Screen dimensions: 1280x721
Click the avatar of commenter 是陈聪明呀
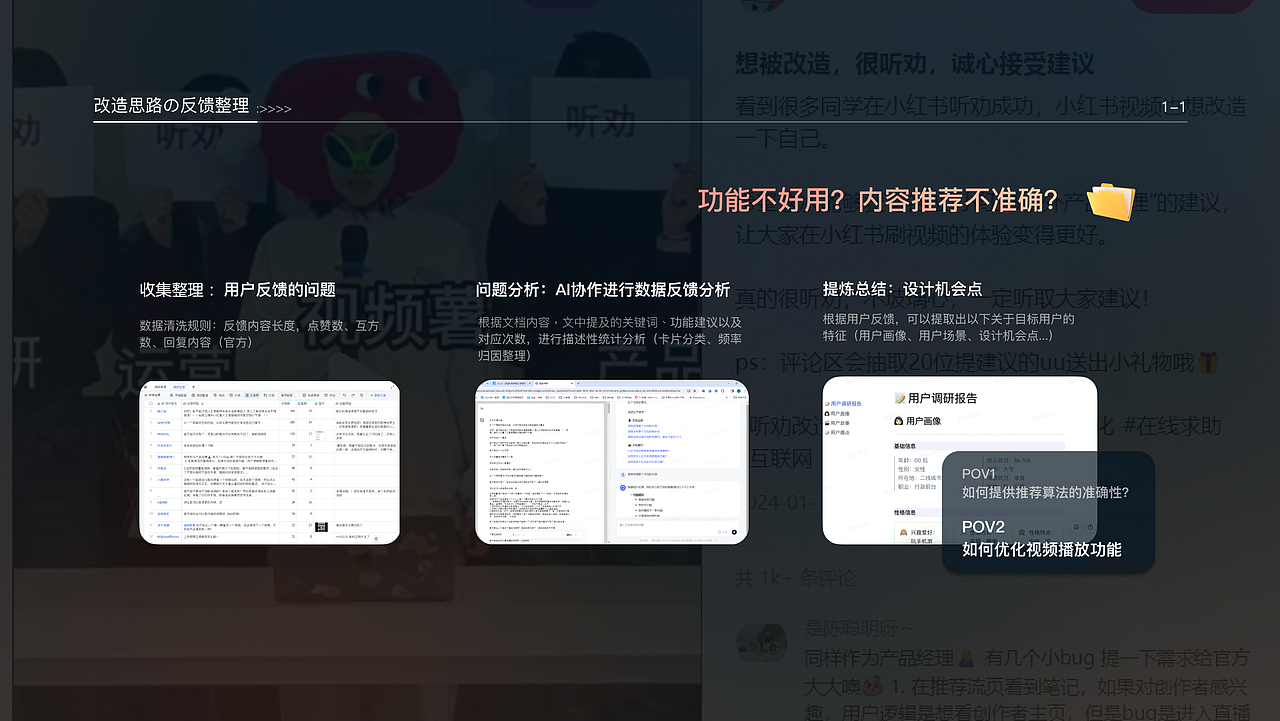point(762,641)
